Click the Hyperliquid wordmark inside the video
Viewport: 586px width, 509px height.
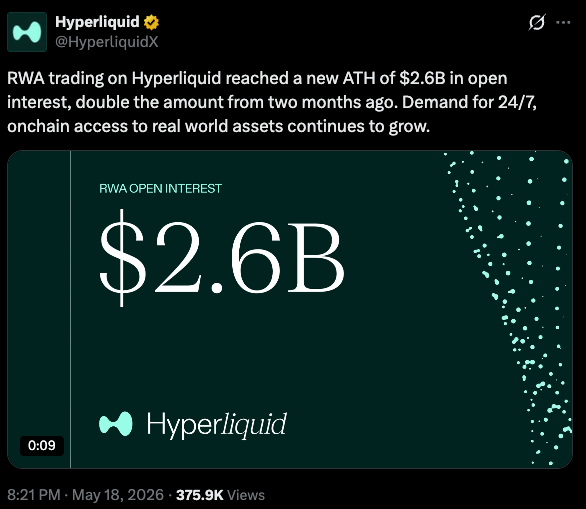(x=217, y=425)
